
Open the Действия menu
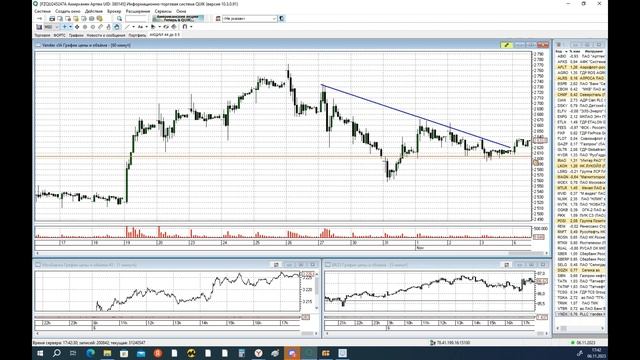coord(94,11)
